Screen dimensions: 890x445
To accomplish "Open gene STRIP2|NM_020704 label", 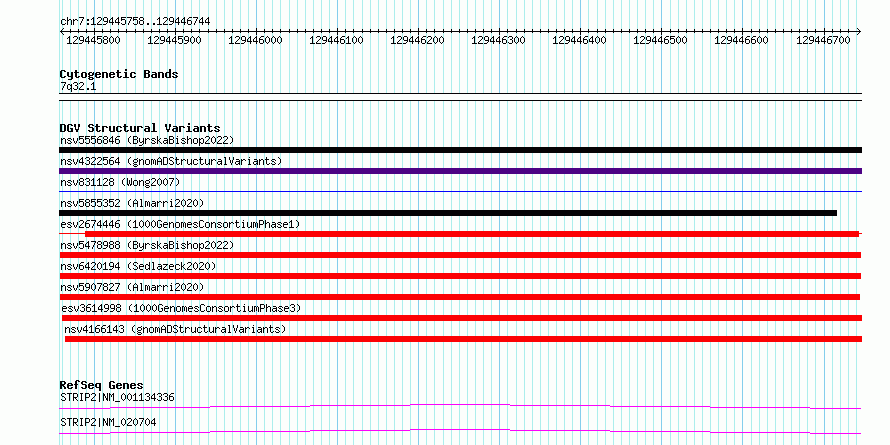I will point(108,422).
